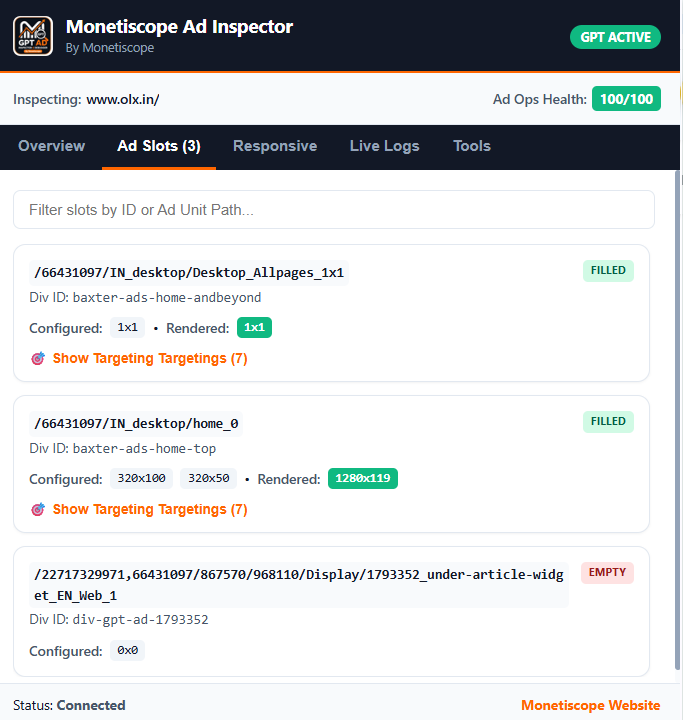Click Div ID baxter-ads-home-top
The image size is (683, 720).
click(x=123, y=449)
